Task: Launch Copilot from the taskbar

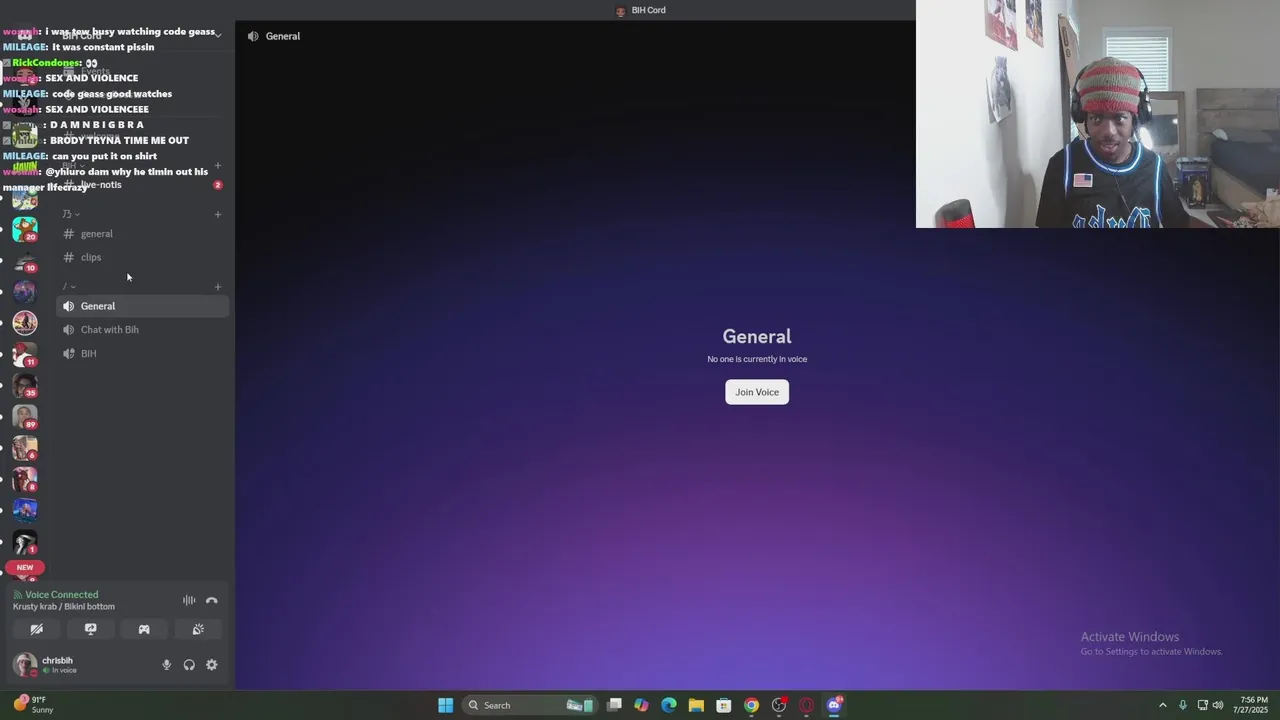Action: pyautogui.click(x=641, y=705)
